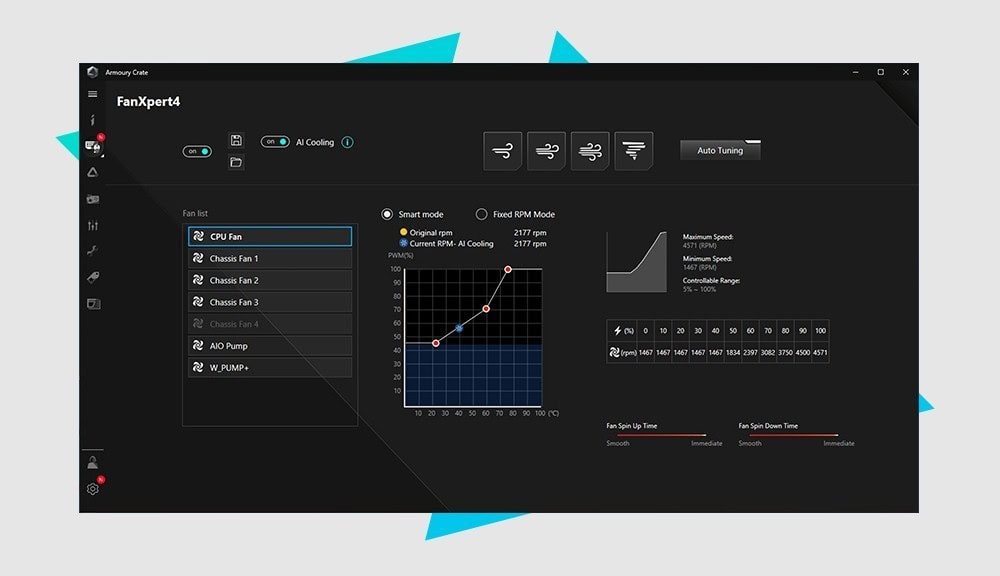Click the 3082 rpm table cell
Image resolution: width=1000 pixels, height=576 pixels.
coord(768,352)
